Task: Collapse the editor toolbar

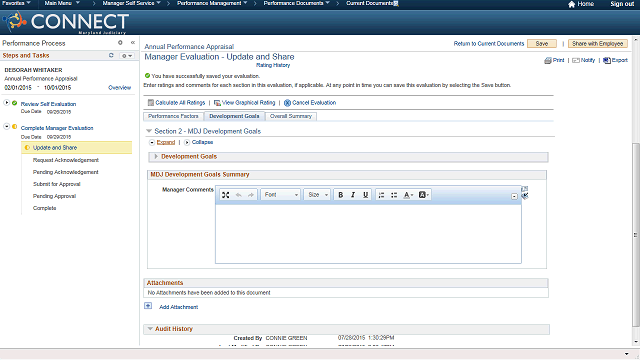Action: [x=514, y=196]
